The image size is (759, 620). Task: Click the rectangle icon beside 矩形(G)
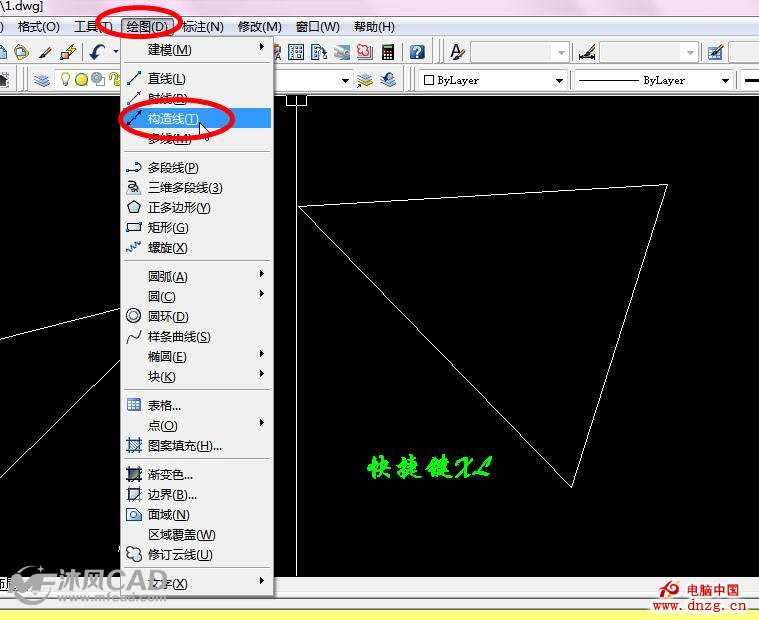[x=134, y=227]
